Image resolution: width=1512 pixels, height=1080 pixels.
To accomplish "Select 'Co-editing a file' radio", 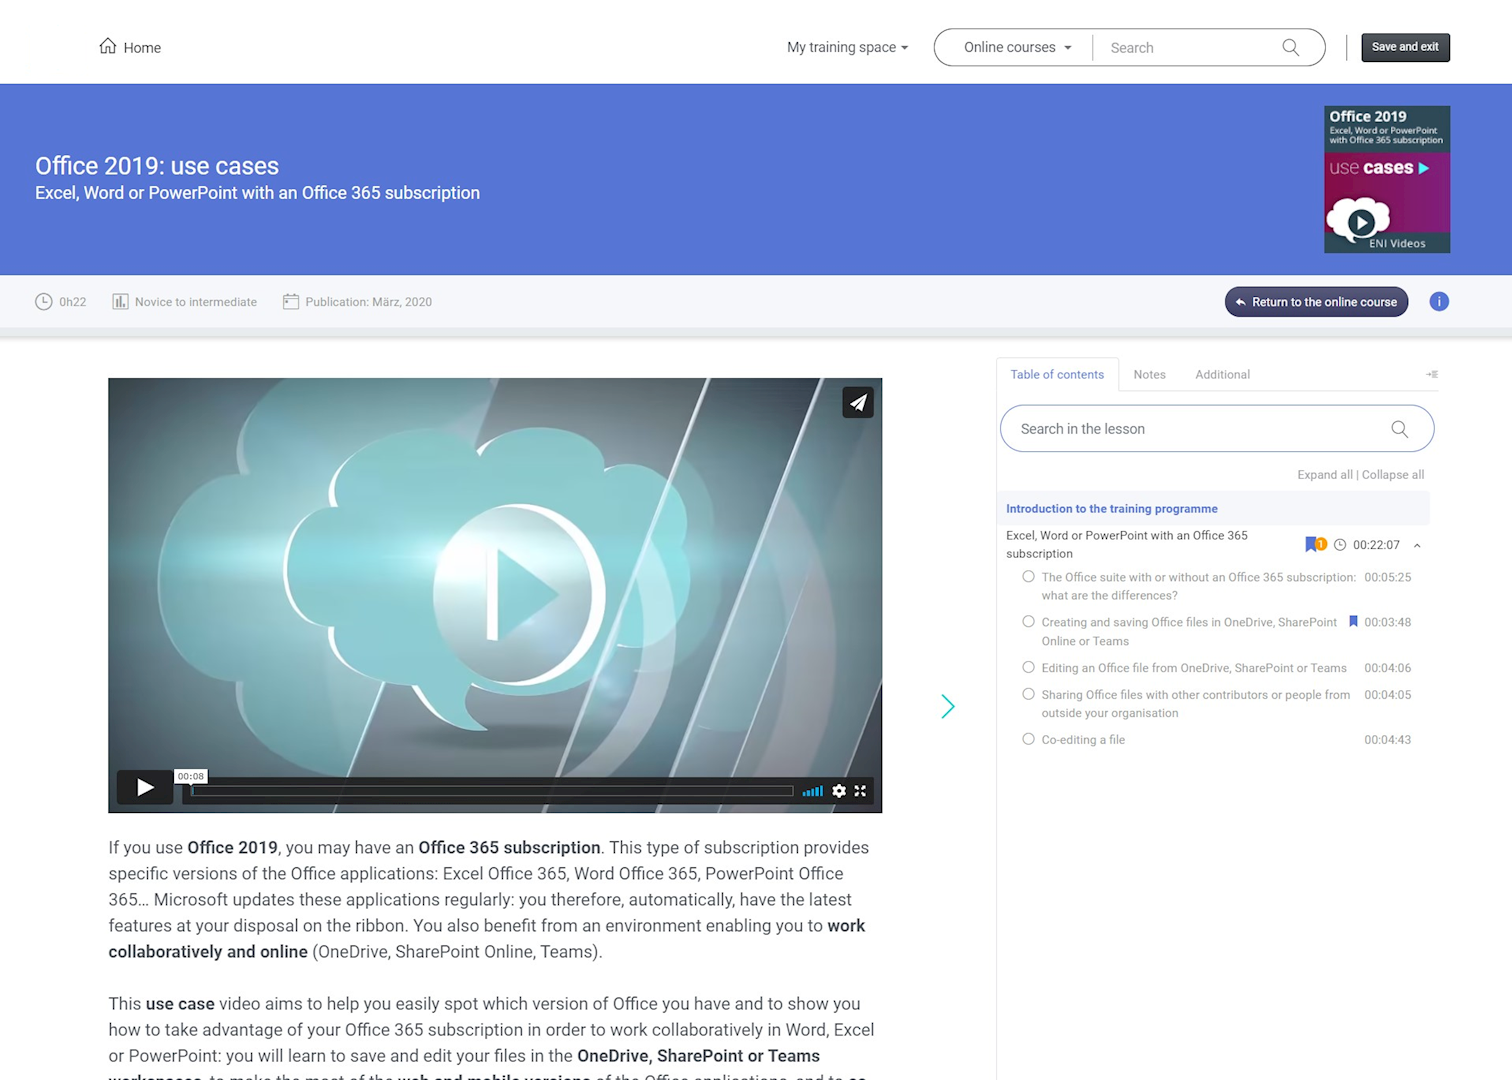I will coord(1028,739).
